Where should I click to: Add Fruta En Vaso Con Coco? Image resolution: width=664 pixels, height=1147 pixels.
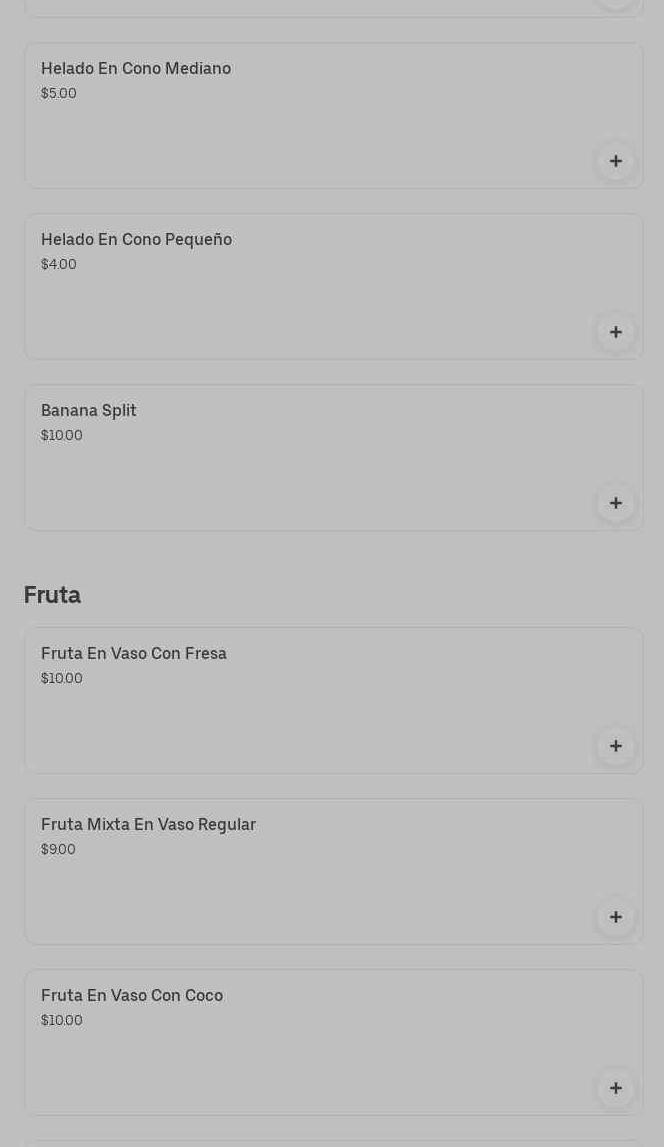[x=615, y=1088]
